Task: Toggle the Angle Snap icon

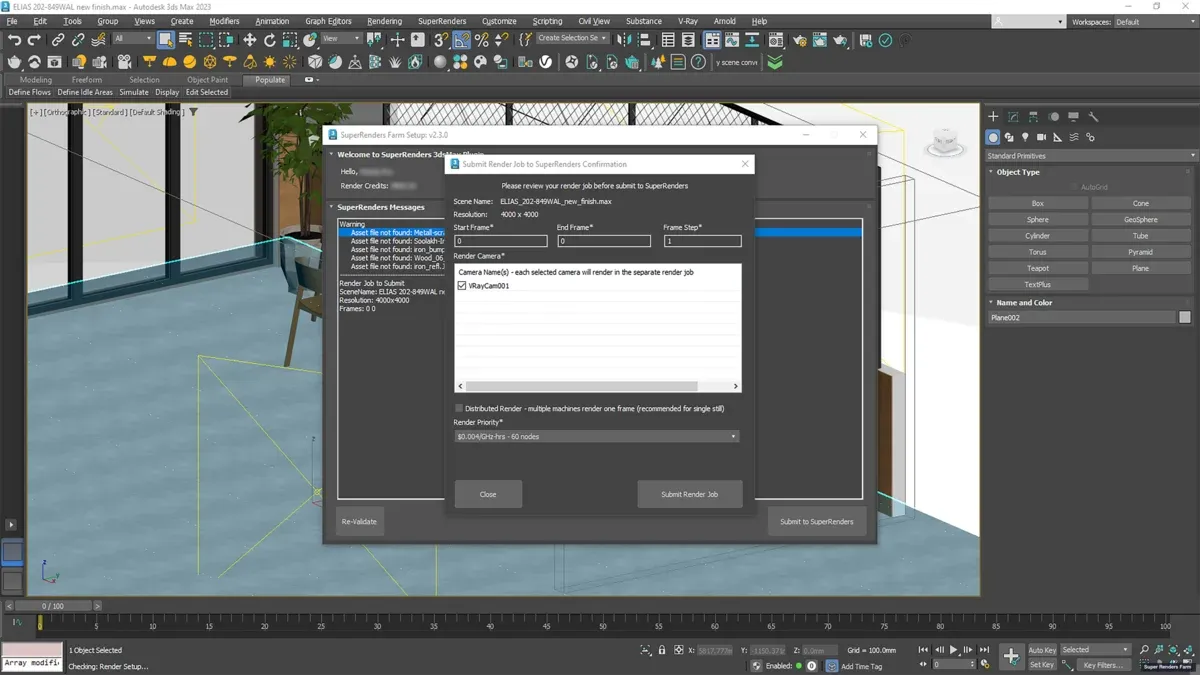Action: [462, 40]
